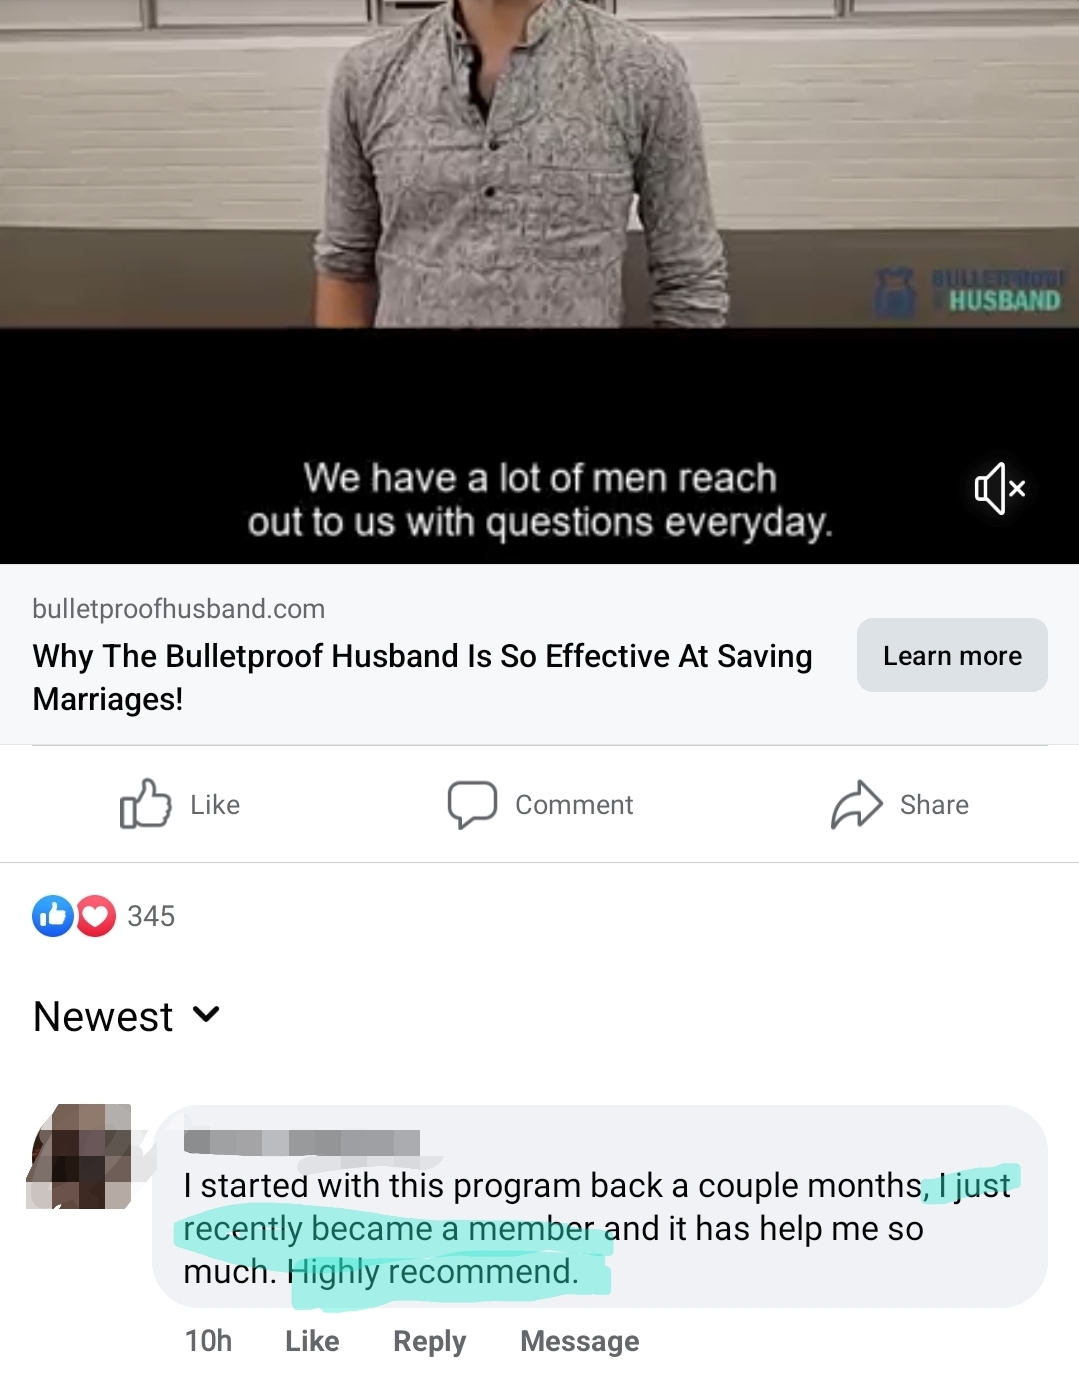Click the Learn more button
1079x1392 pixels.
952,655
